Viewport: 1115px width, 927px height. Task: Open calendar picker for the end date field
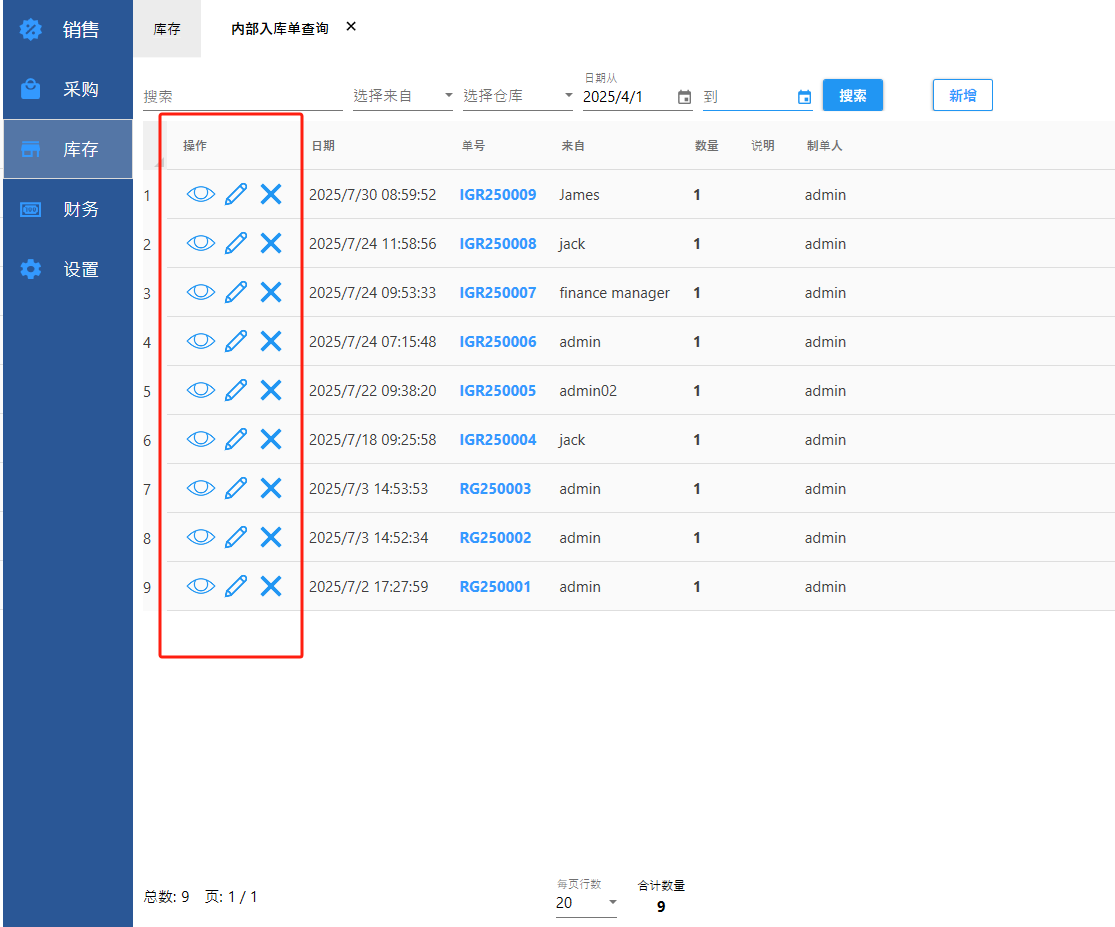(804, 97)
